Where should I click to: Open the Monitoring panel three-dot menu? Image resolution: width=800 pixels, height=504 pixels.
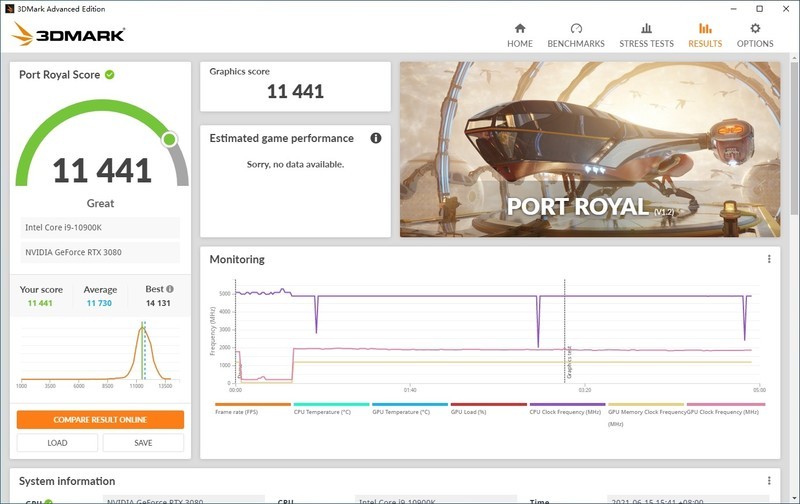(x=769, y=259)
